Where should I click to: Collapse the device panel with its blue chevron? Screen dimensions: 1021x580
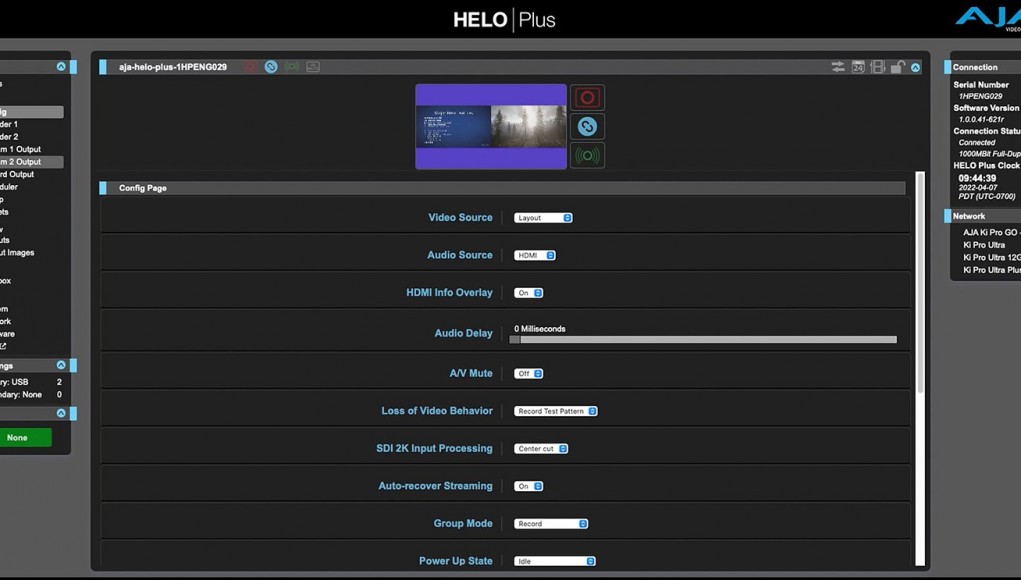pos(916,67)
